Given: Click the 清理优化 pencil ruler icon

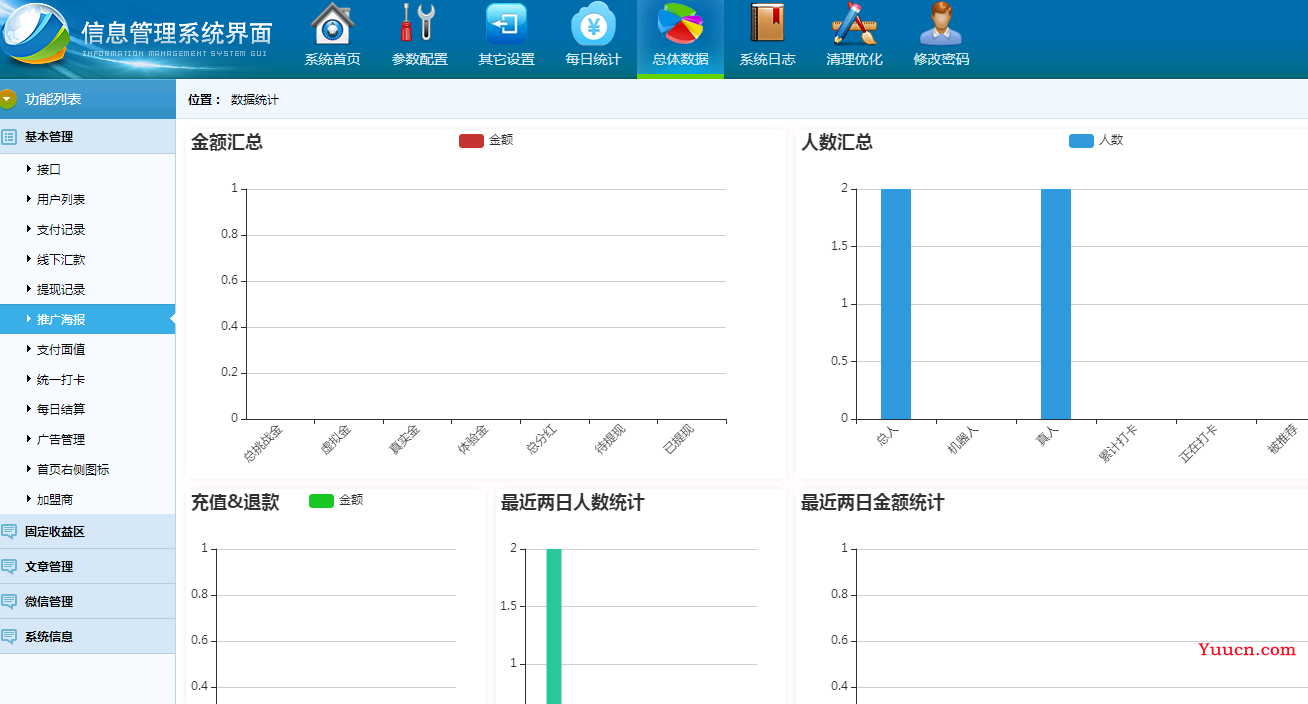Looking at the screenshot, I should [x=854, y=24].
